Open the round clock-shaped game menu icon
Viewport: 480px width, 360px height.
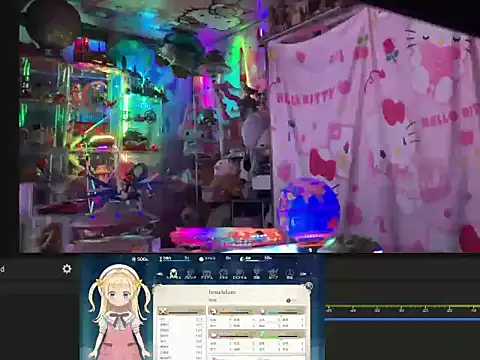[x=289, y=274]
